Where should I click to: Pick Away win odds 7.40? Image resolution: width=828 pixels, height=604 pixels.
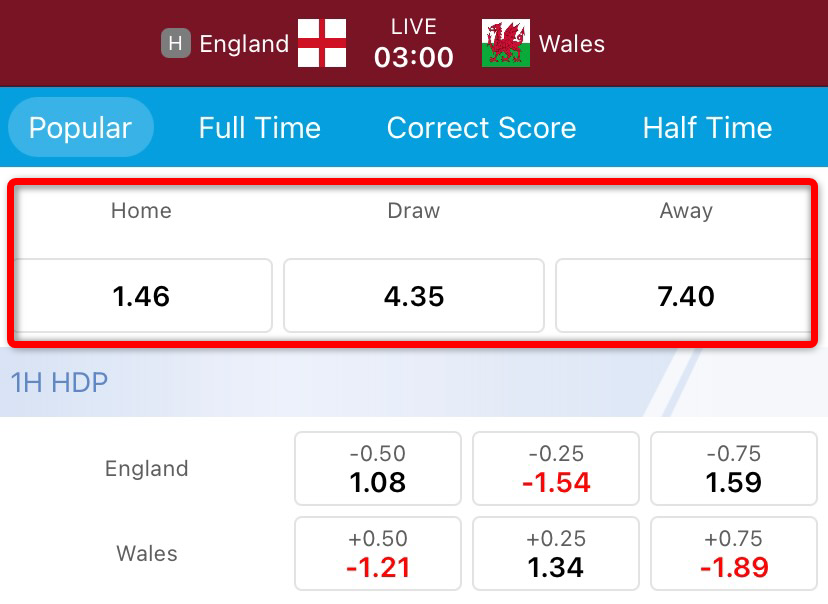[686, 296]
